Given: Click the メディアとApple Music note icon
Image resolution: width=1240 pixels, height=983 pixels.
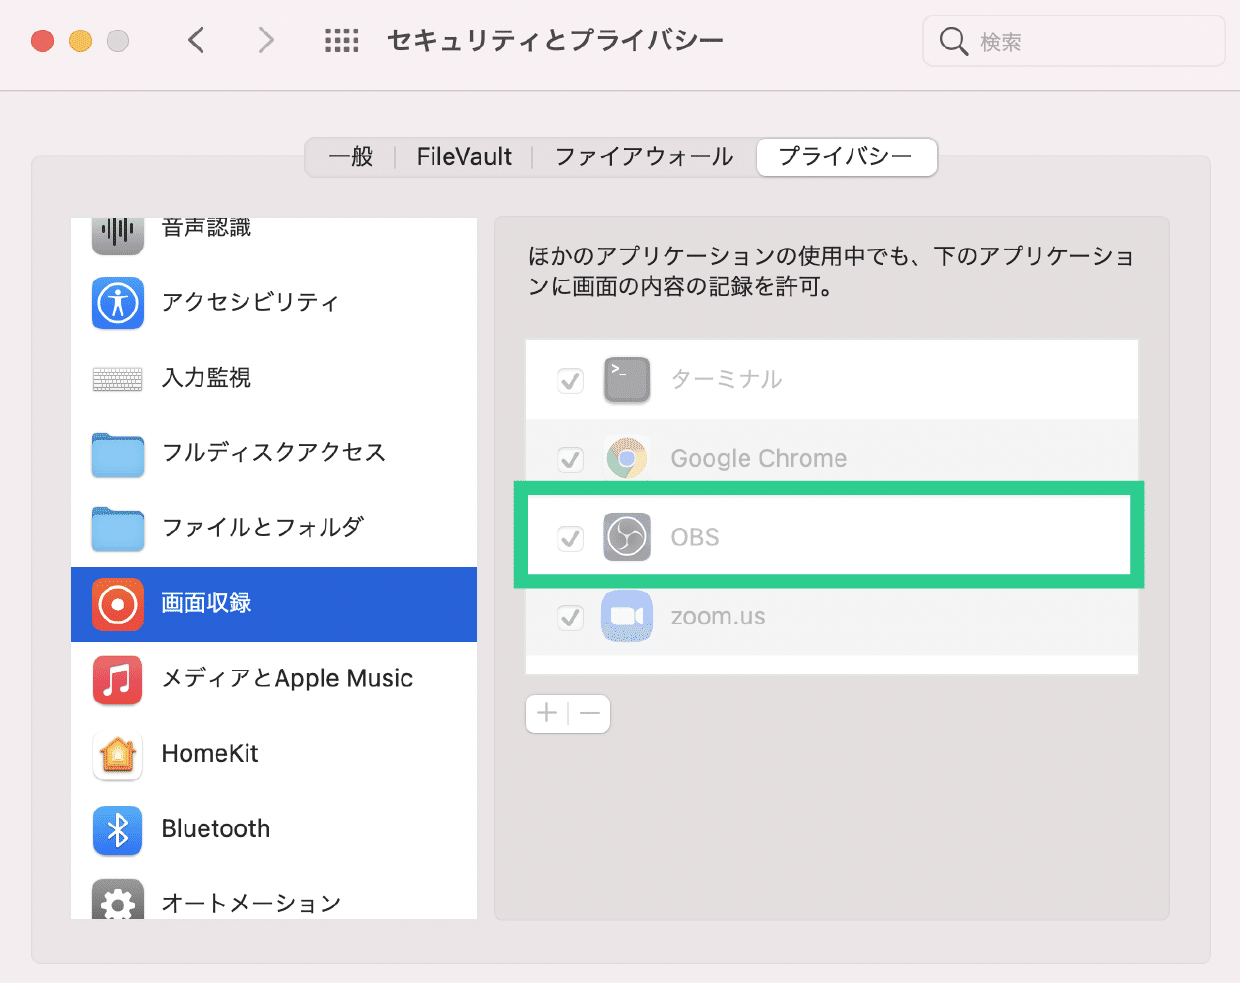Looking at the screenshot, I should tap(117, 679).
